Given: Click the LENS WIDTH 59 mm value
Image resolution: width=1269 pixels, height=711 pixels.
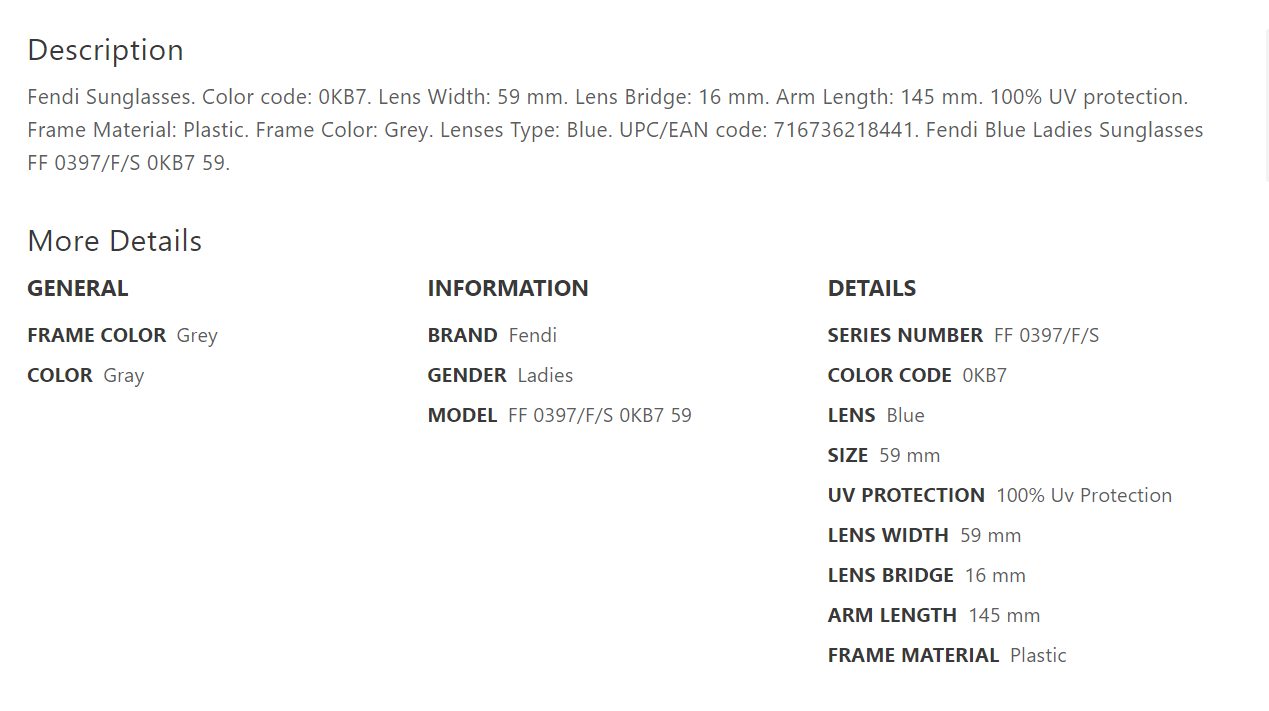Looking at the screenshot, I should click(x=990, y=535).
